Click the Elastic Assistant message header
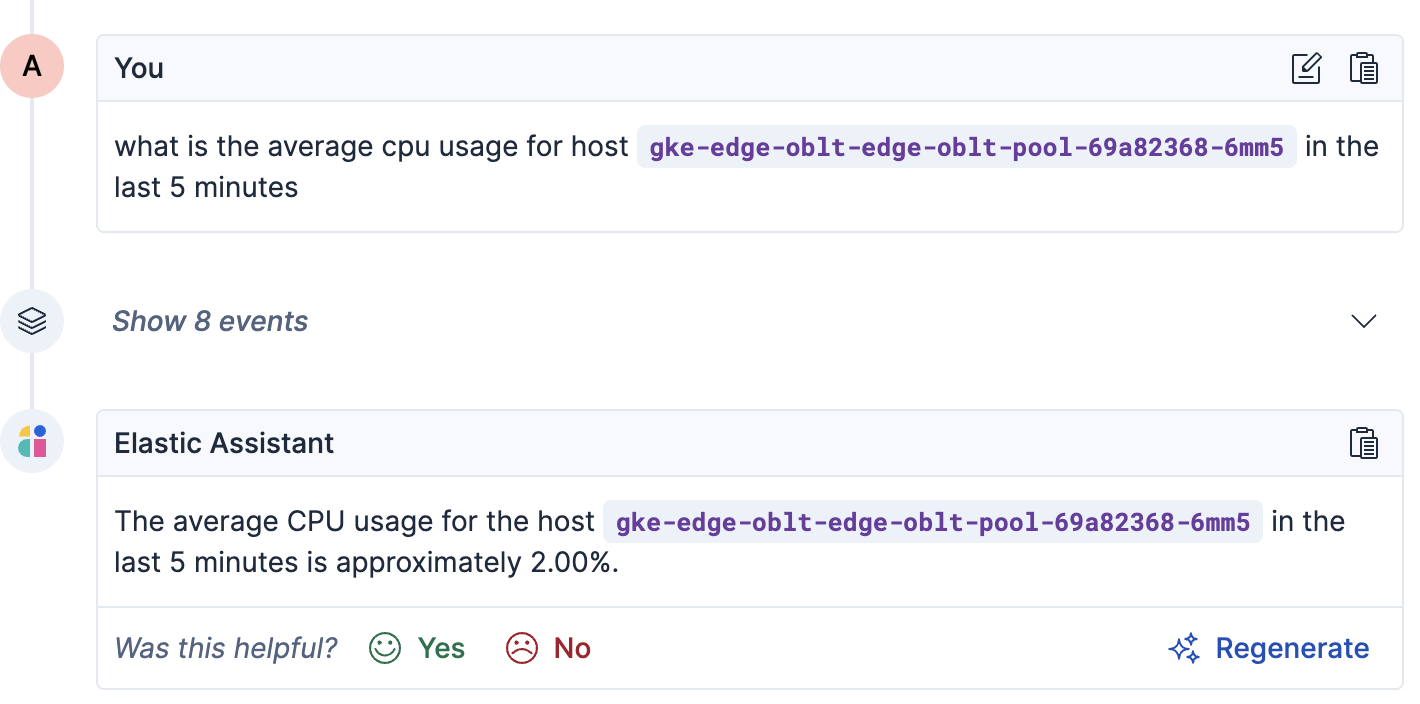This screenshot has width=1420, height=704. [224, 443]
